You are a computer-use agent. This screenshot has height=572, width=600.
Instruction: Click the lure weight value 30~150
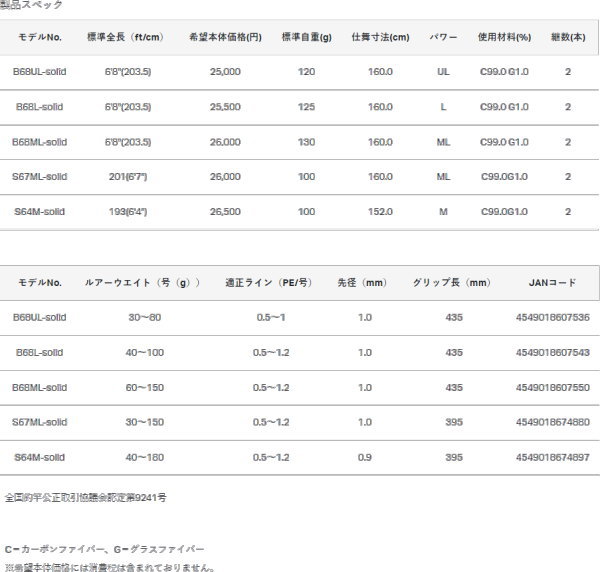(x=145, y=422)
